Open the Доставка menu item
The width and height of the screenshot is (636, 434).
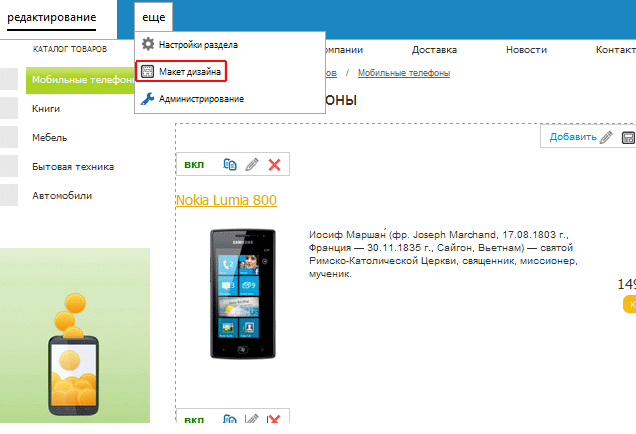click(434, 49)
